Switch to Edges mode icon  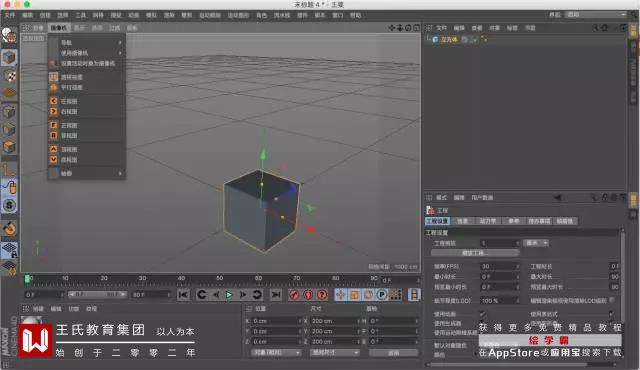9,129
